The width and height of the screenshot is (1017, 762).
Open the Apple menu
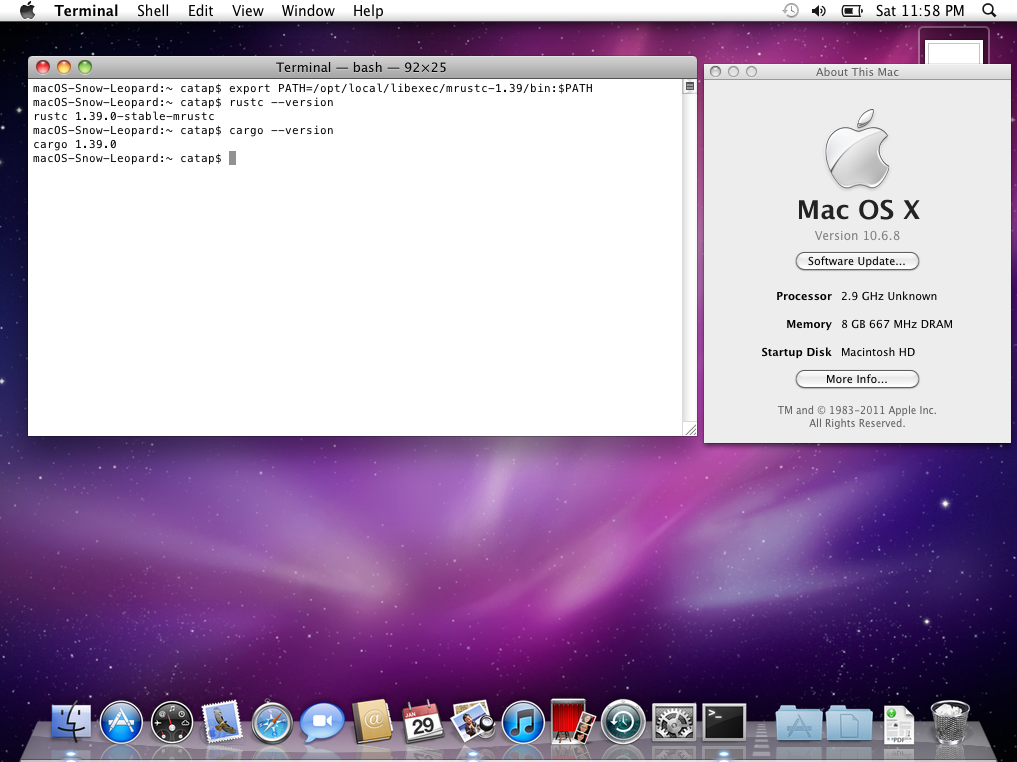(27, 10)
